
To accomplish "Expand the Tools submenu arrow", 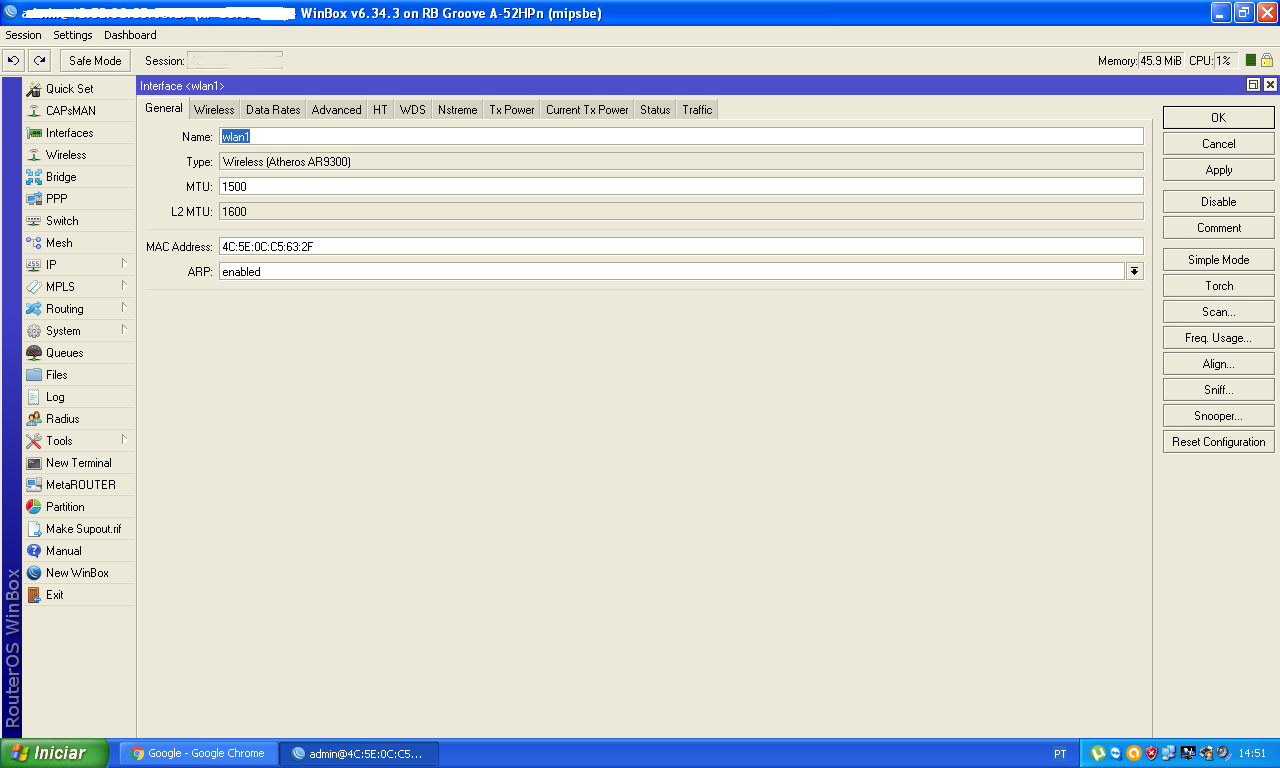I will coord(124,440).
